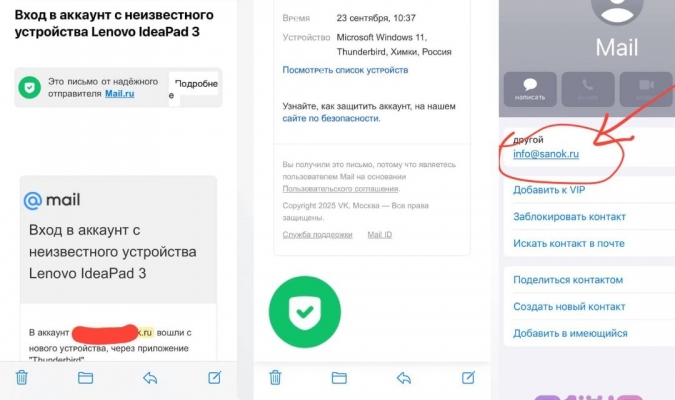Tap the greyed-out call button
The image size is (675, 400).
click(x=588, y=89)
